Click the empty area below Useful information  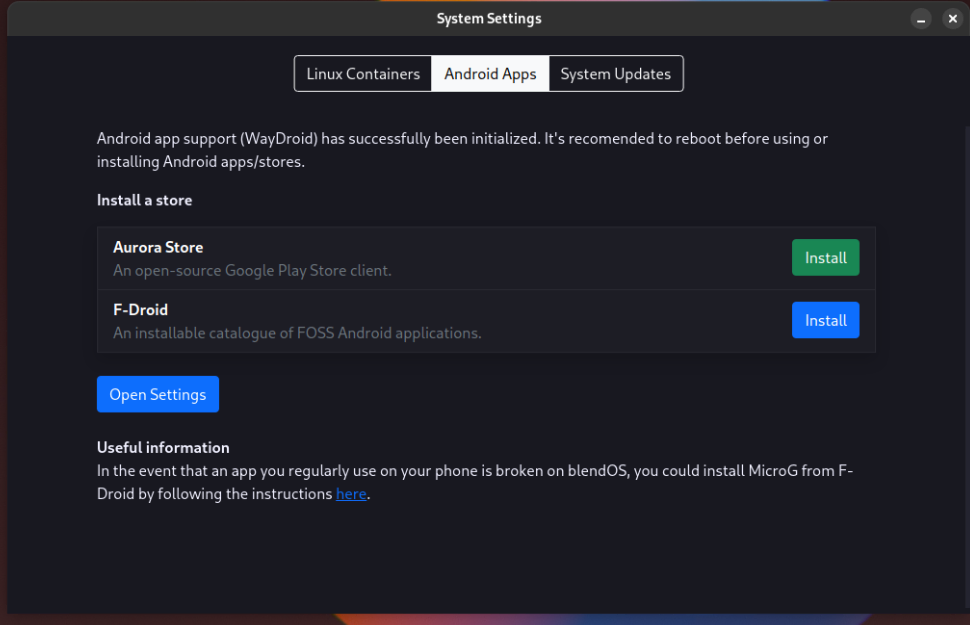tap(485, 560)
